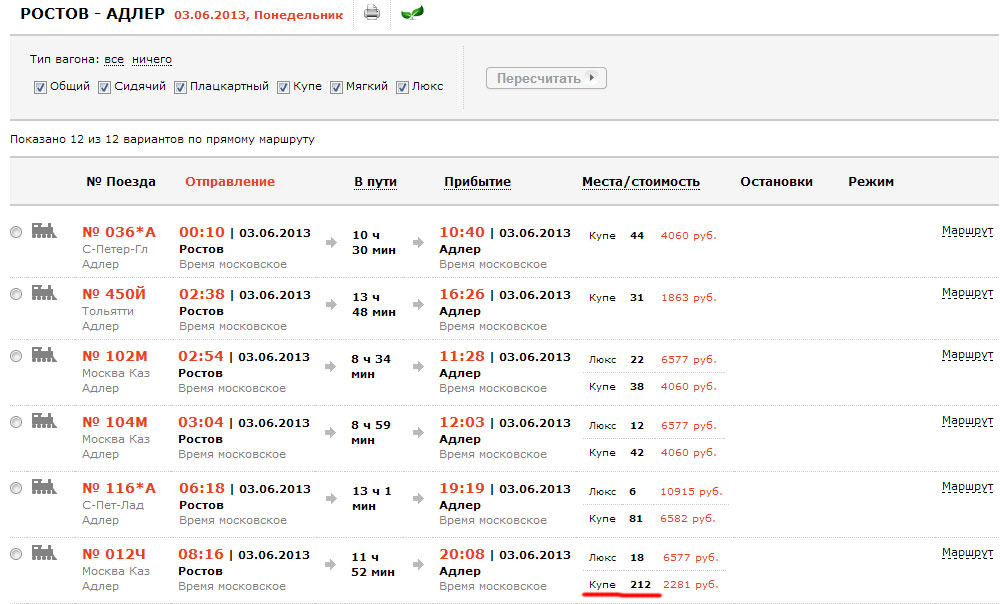Toggle the Плацкартный checkbox
The image size is (1004, 604).
[181, 87]
